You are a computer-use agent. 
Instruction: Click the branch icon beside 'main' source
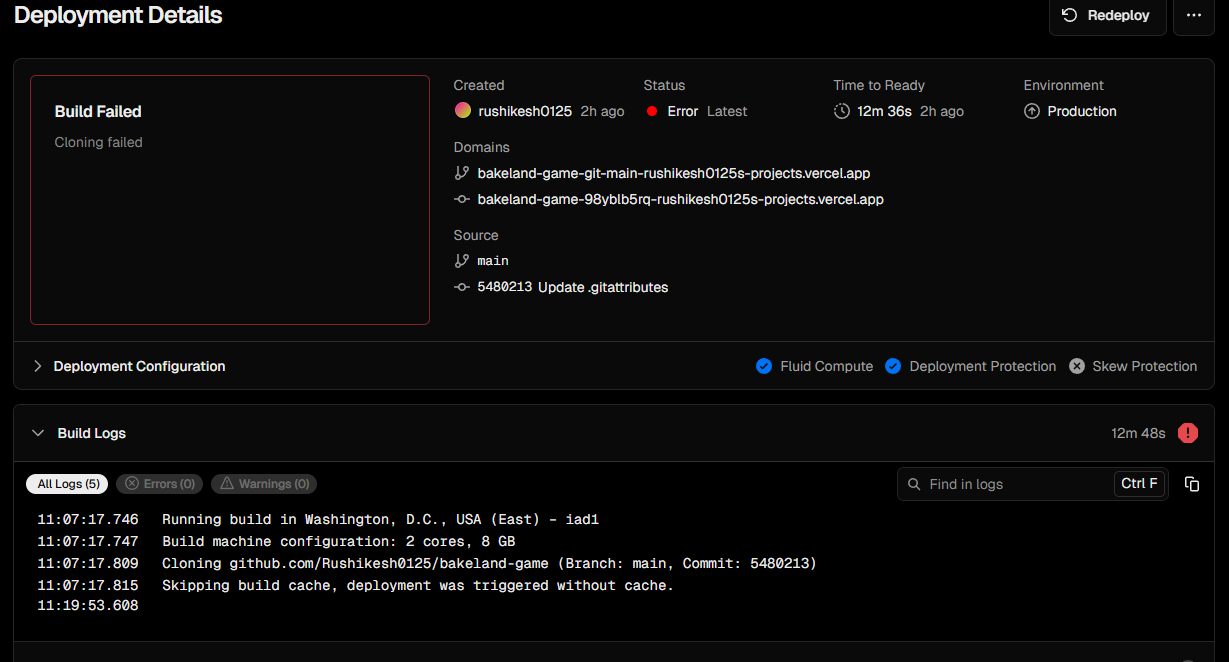pyautogui.click(x=462, y=261)
